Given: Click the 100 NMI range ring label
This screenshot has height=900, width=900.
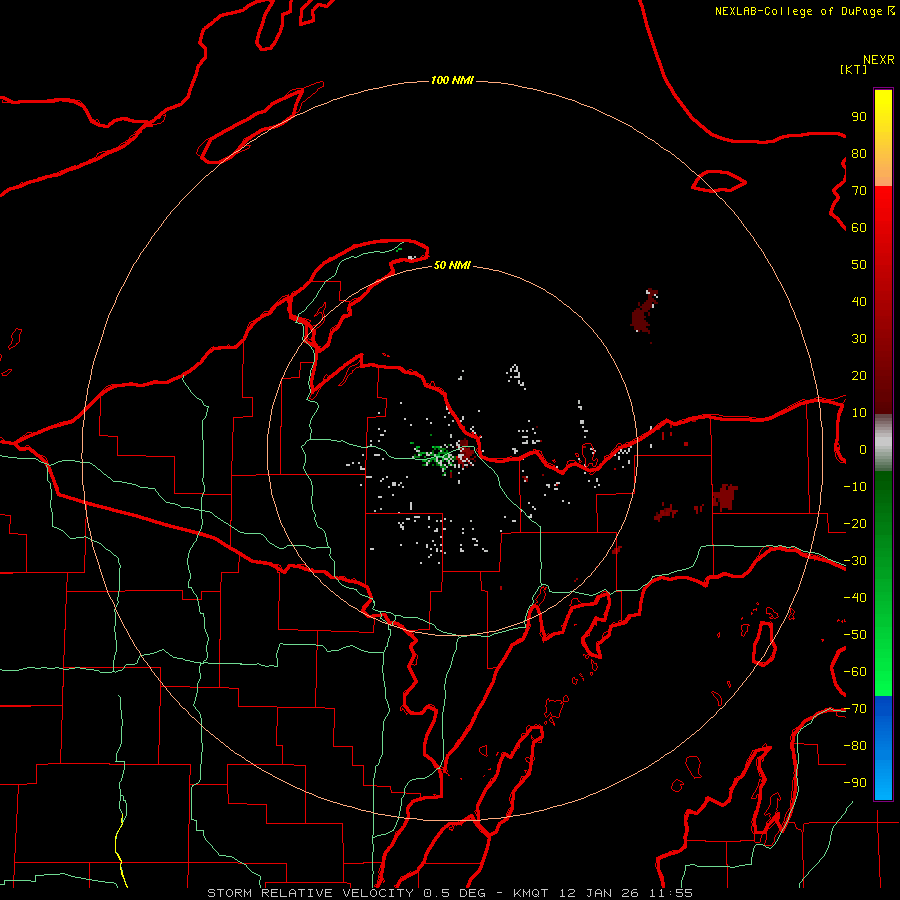Looking at the screenshot, I should 452,80.
